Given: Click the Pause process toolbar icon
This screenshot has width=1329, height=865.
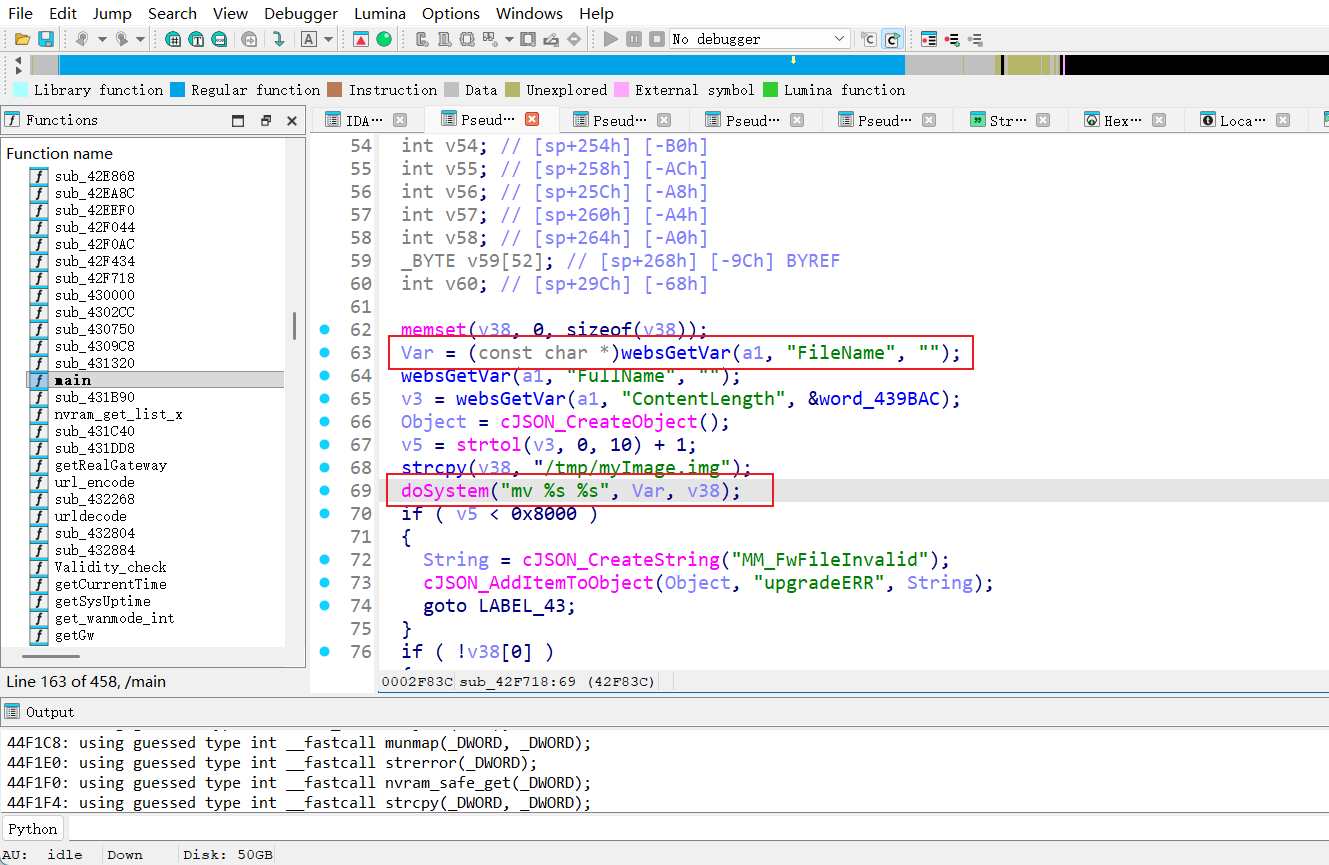Looking at the screenshot, I should 634,39.
